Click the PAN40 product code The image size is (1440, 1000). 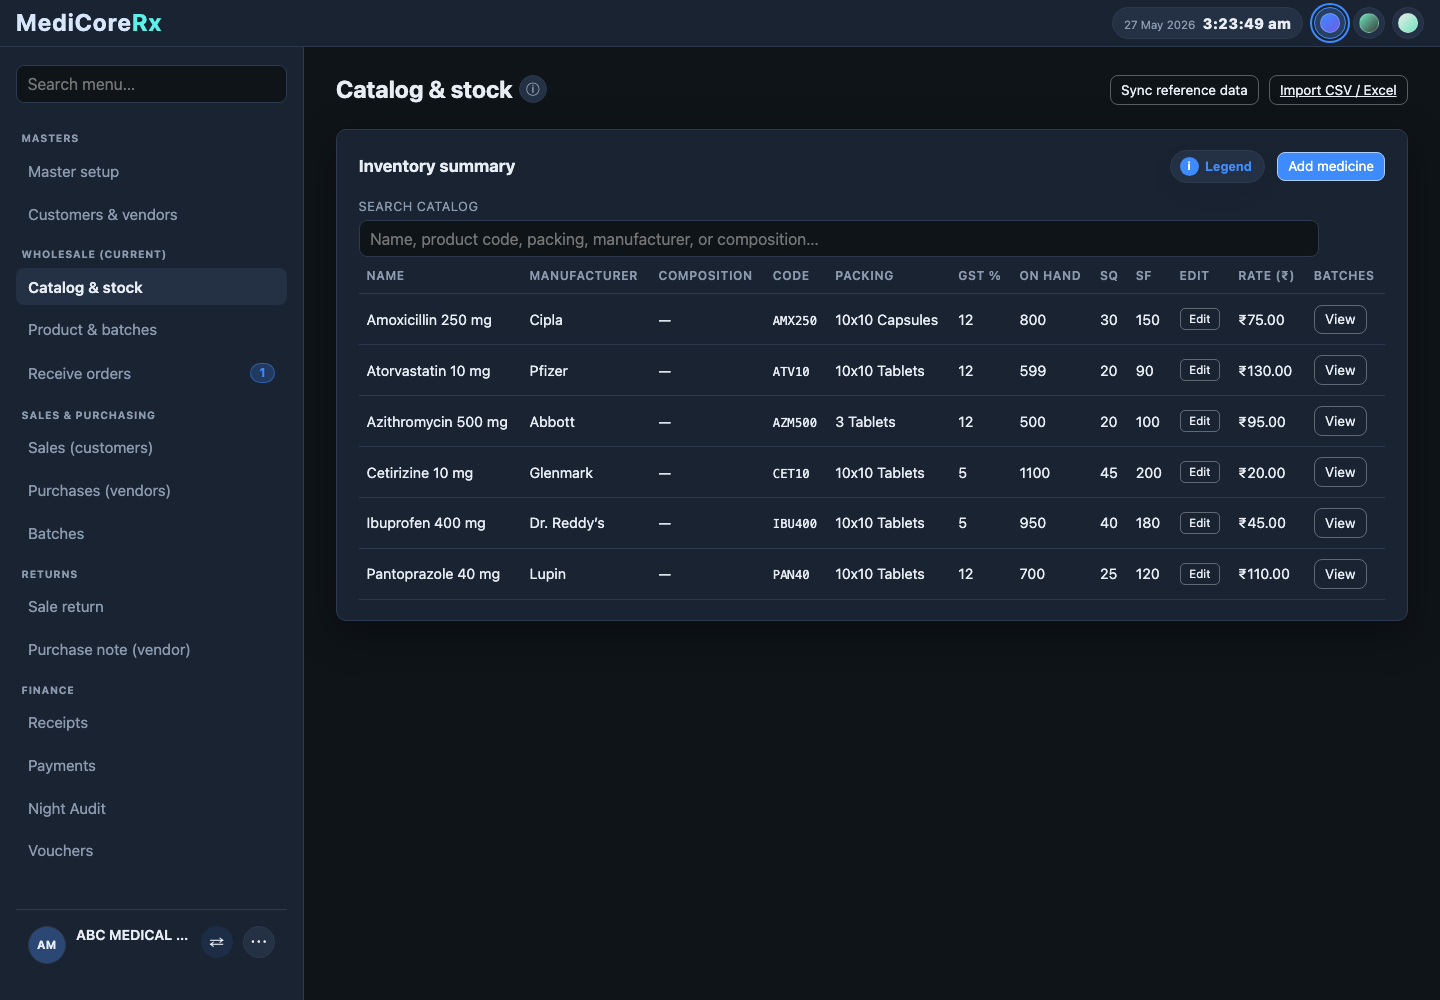tap(791, 575)
